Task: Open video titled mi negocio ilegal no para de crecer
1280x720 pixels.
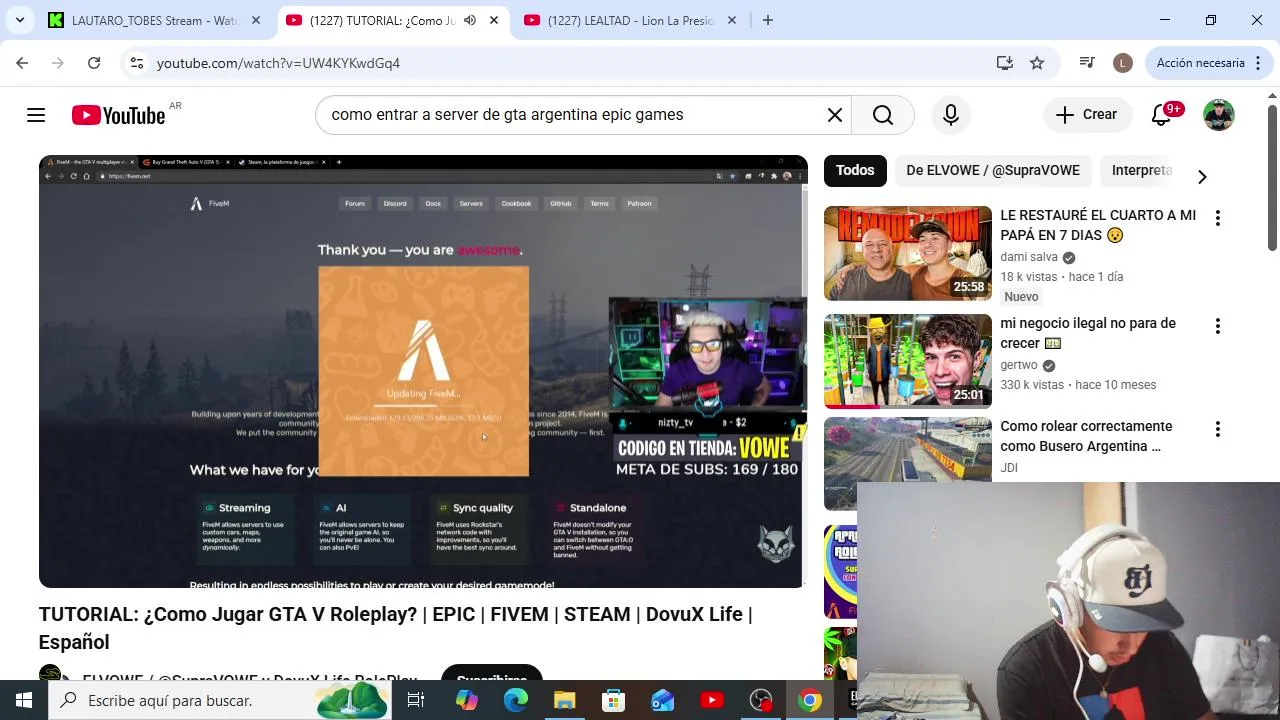Action: 1088,333
